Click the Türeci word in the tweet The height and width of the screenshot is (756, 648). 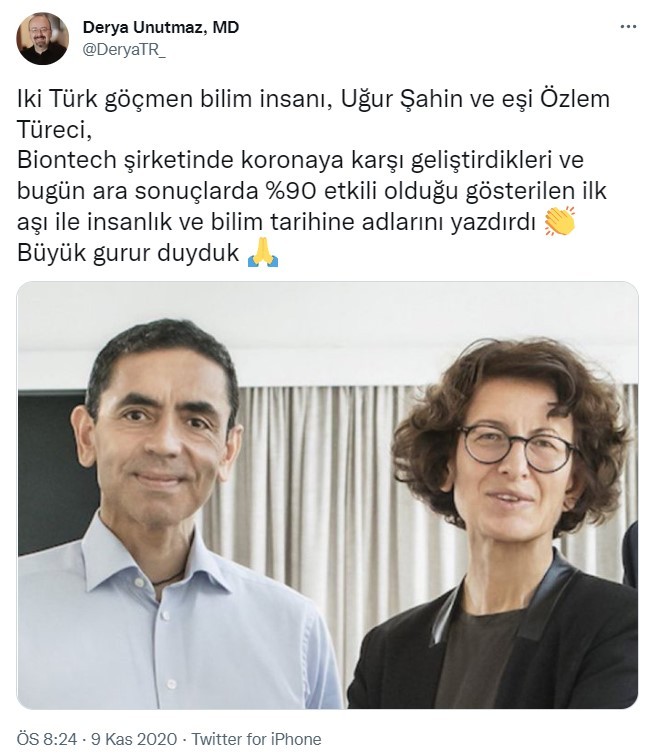[x=54, y=130]
